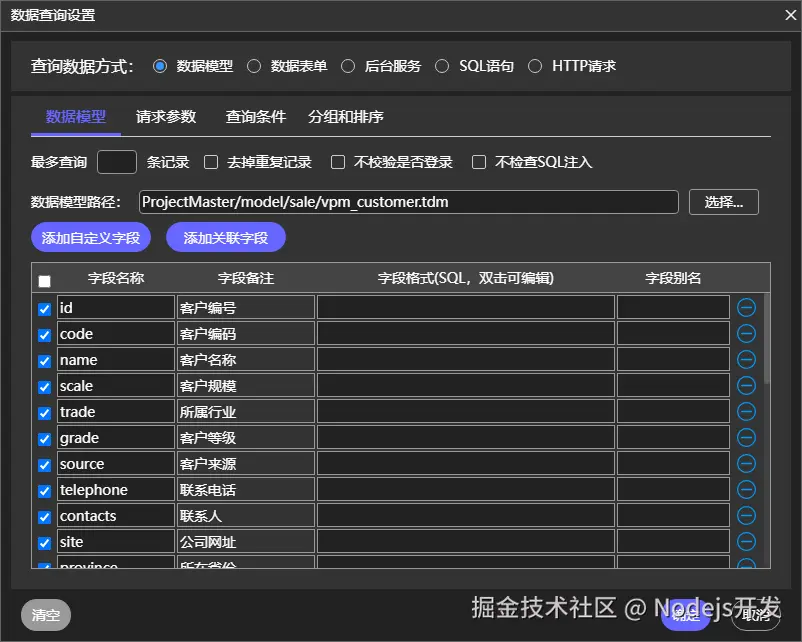
Task: Toggle the select-all checkbox in table header
Action: 44,279
